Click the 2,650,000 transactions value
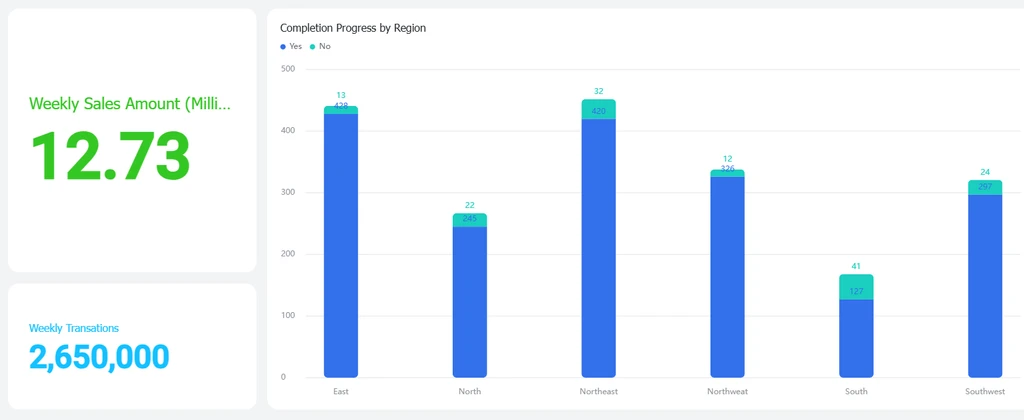 99,357
